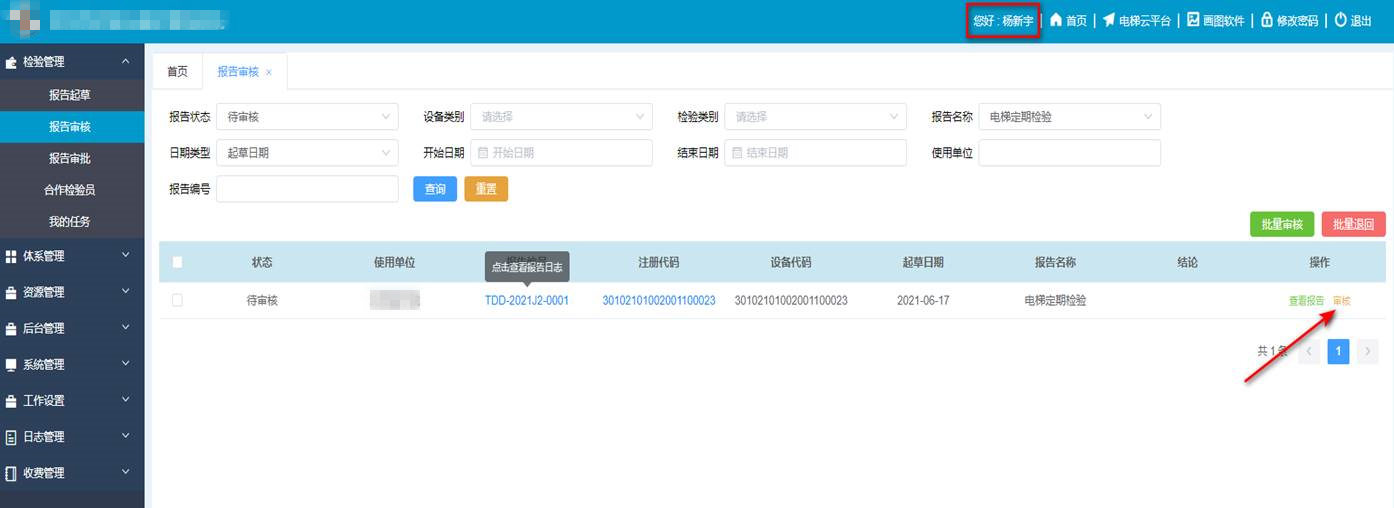The width and height of the screenshot is (1394, 508).
Task: Close the 报告审核 tab with x
Action: point(269,72)
